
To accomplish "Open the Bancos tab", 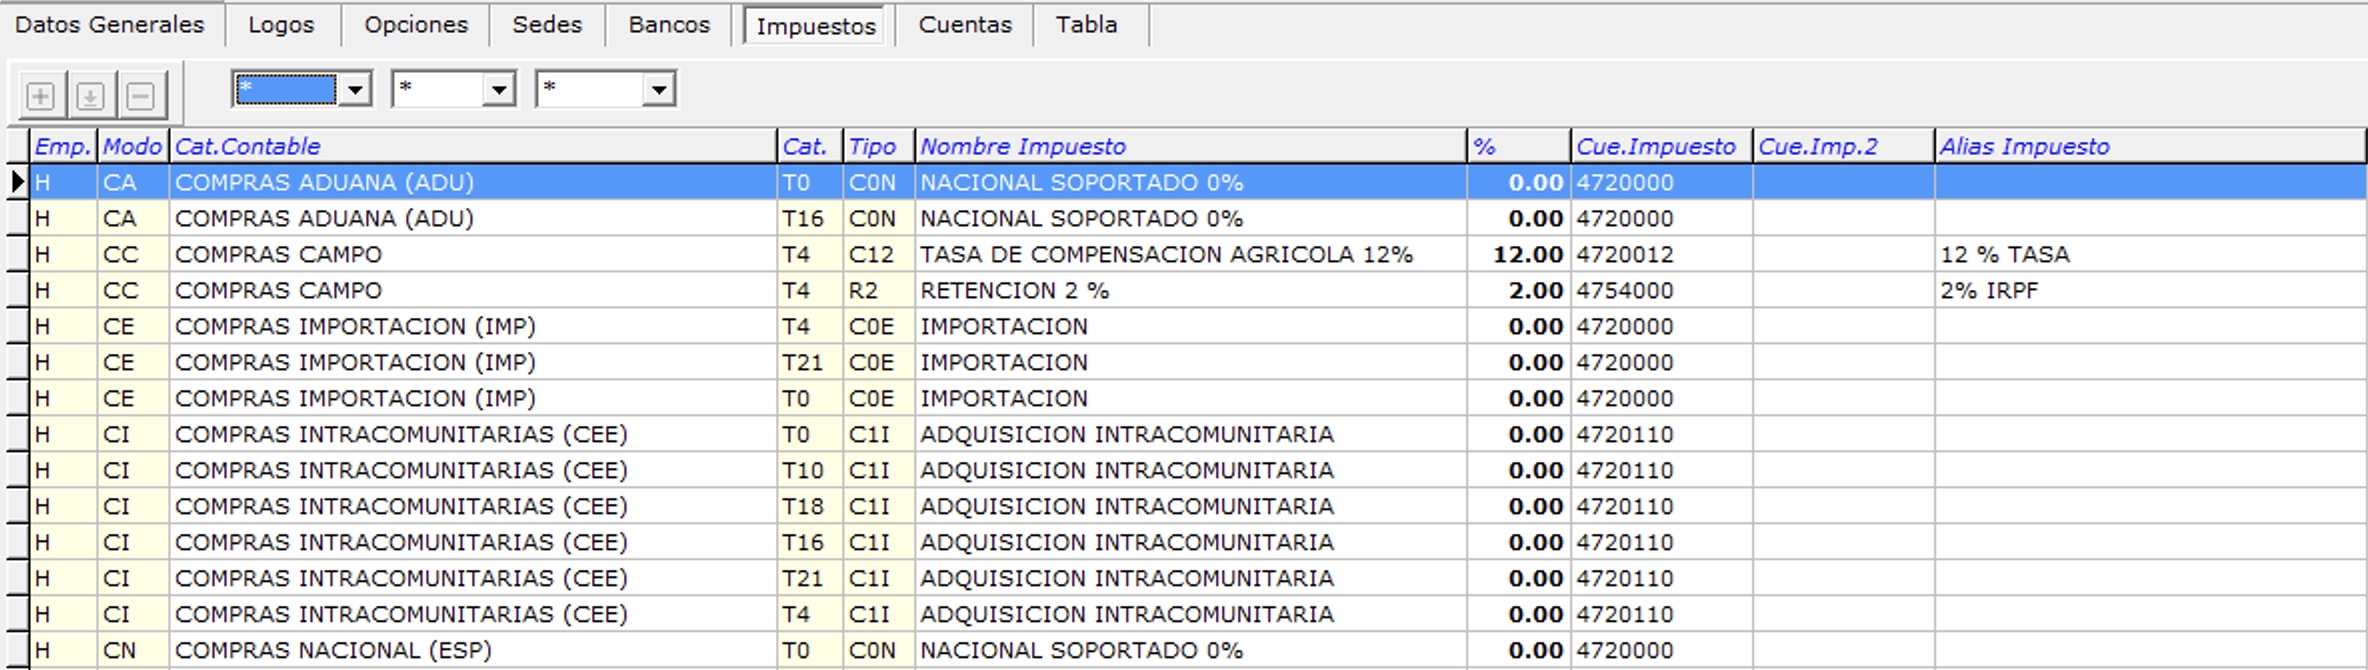I will tap(669, 25).
